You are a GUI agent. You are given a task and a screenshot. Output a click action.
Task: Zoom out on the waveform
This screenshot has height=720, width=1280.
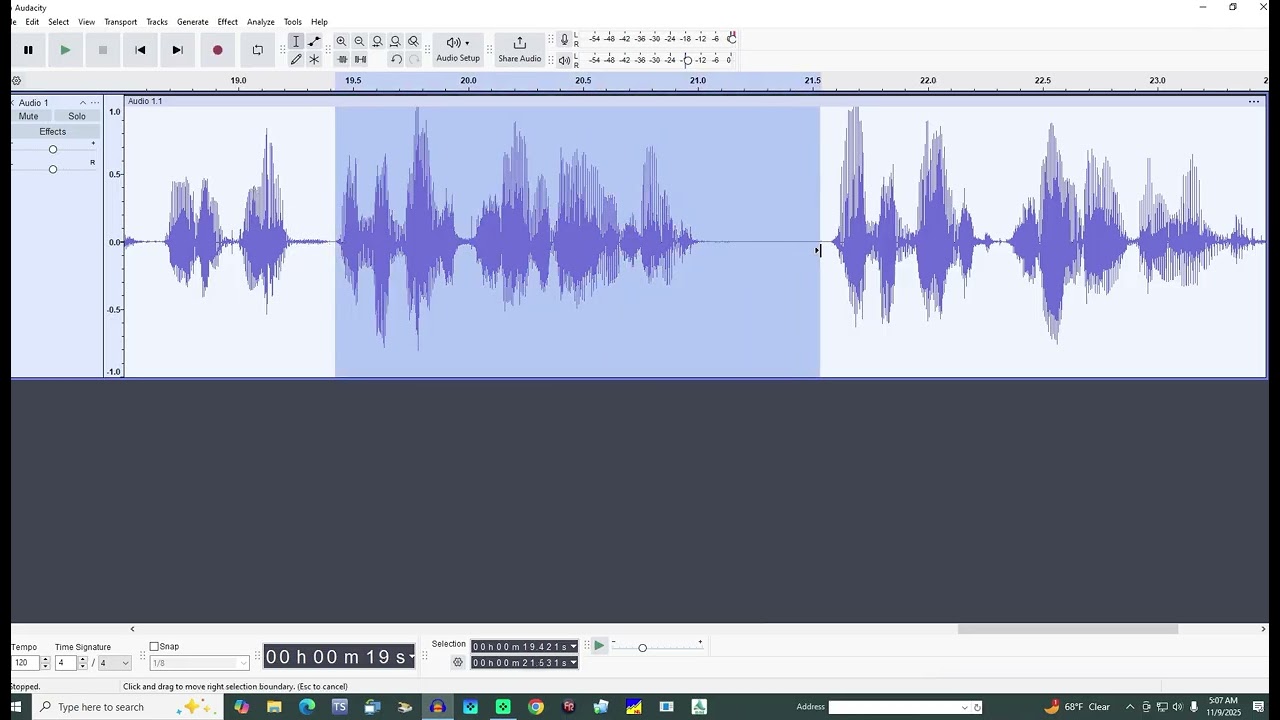[359, 41]
